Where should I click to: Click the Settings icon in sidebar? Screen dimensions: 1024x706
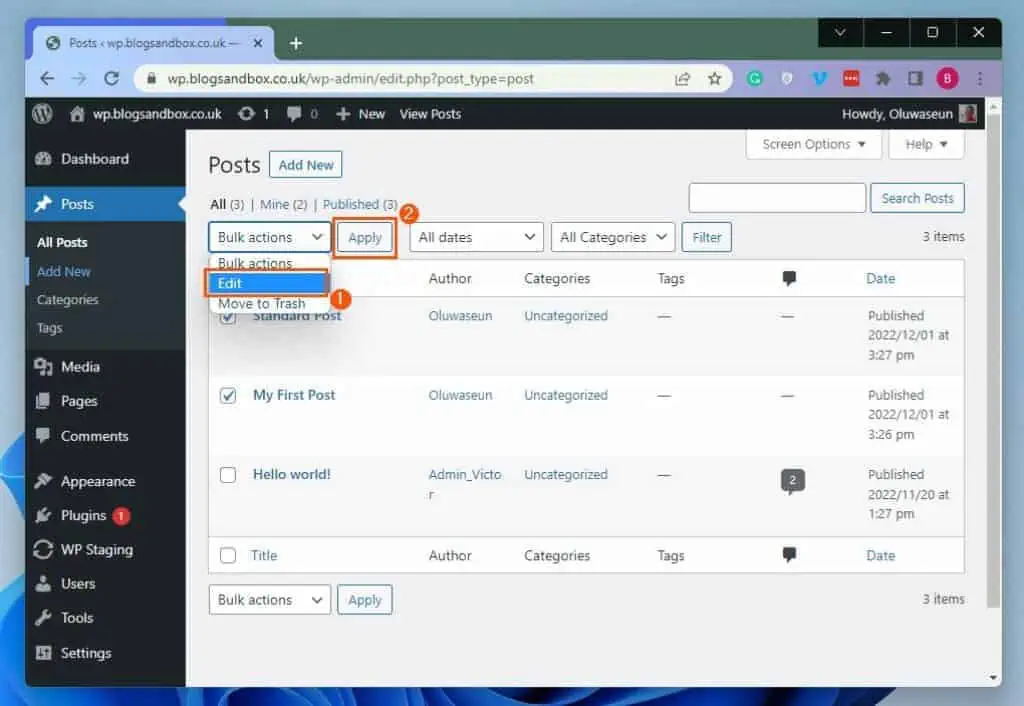pyautogui.click(x=43, y=652)
